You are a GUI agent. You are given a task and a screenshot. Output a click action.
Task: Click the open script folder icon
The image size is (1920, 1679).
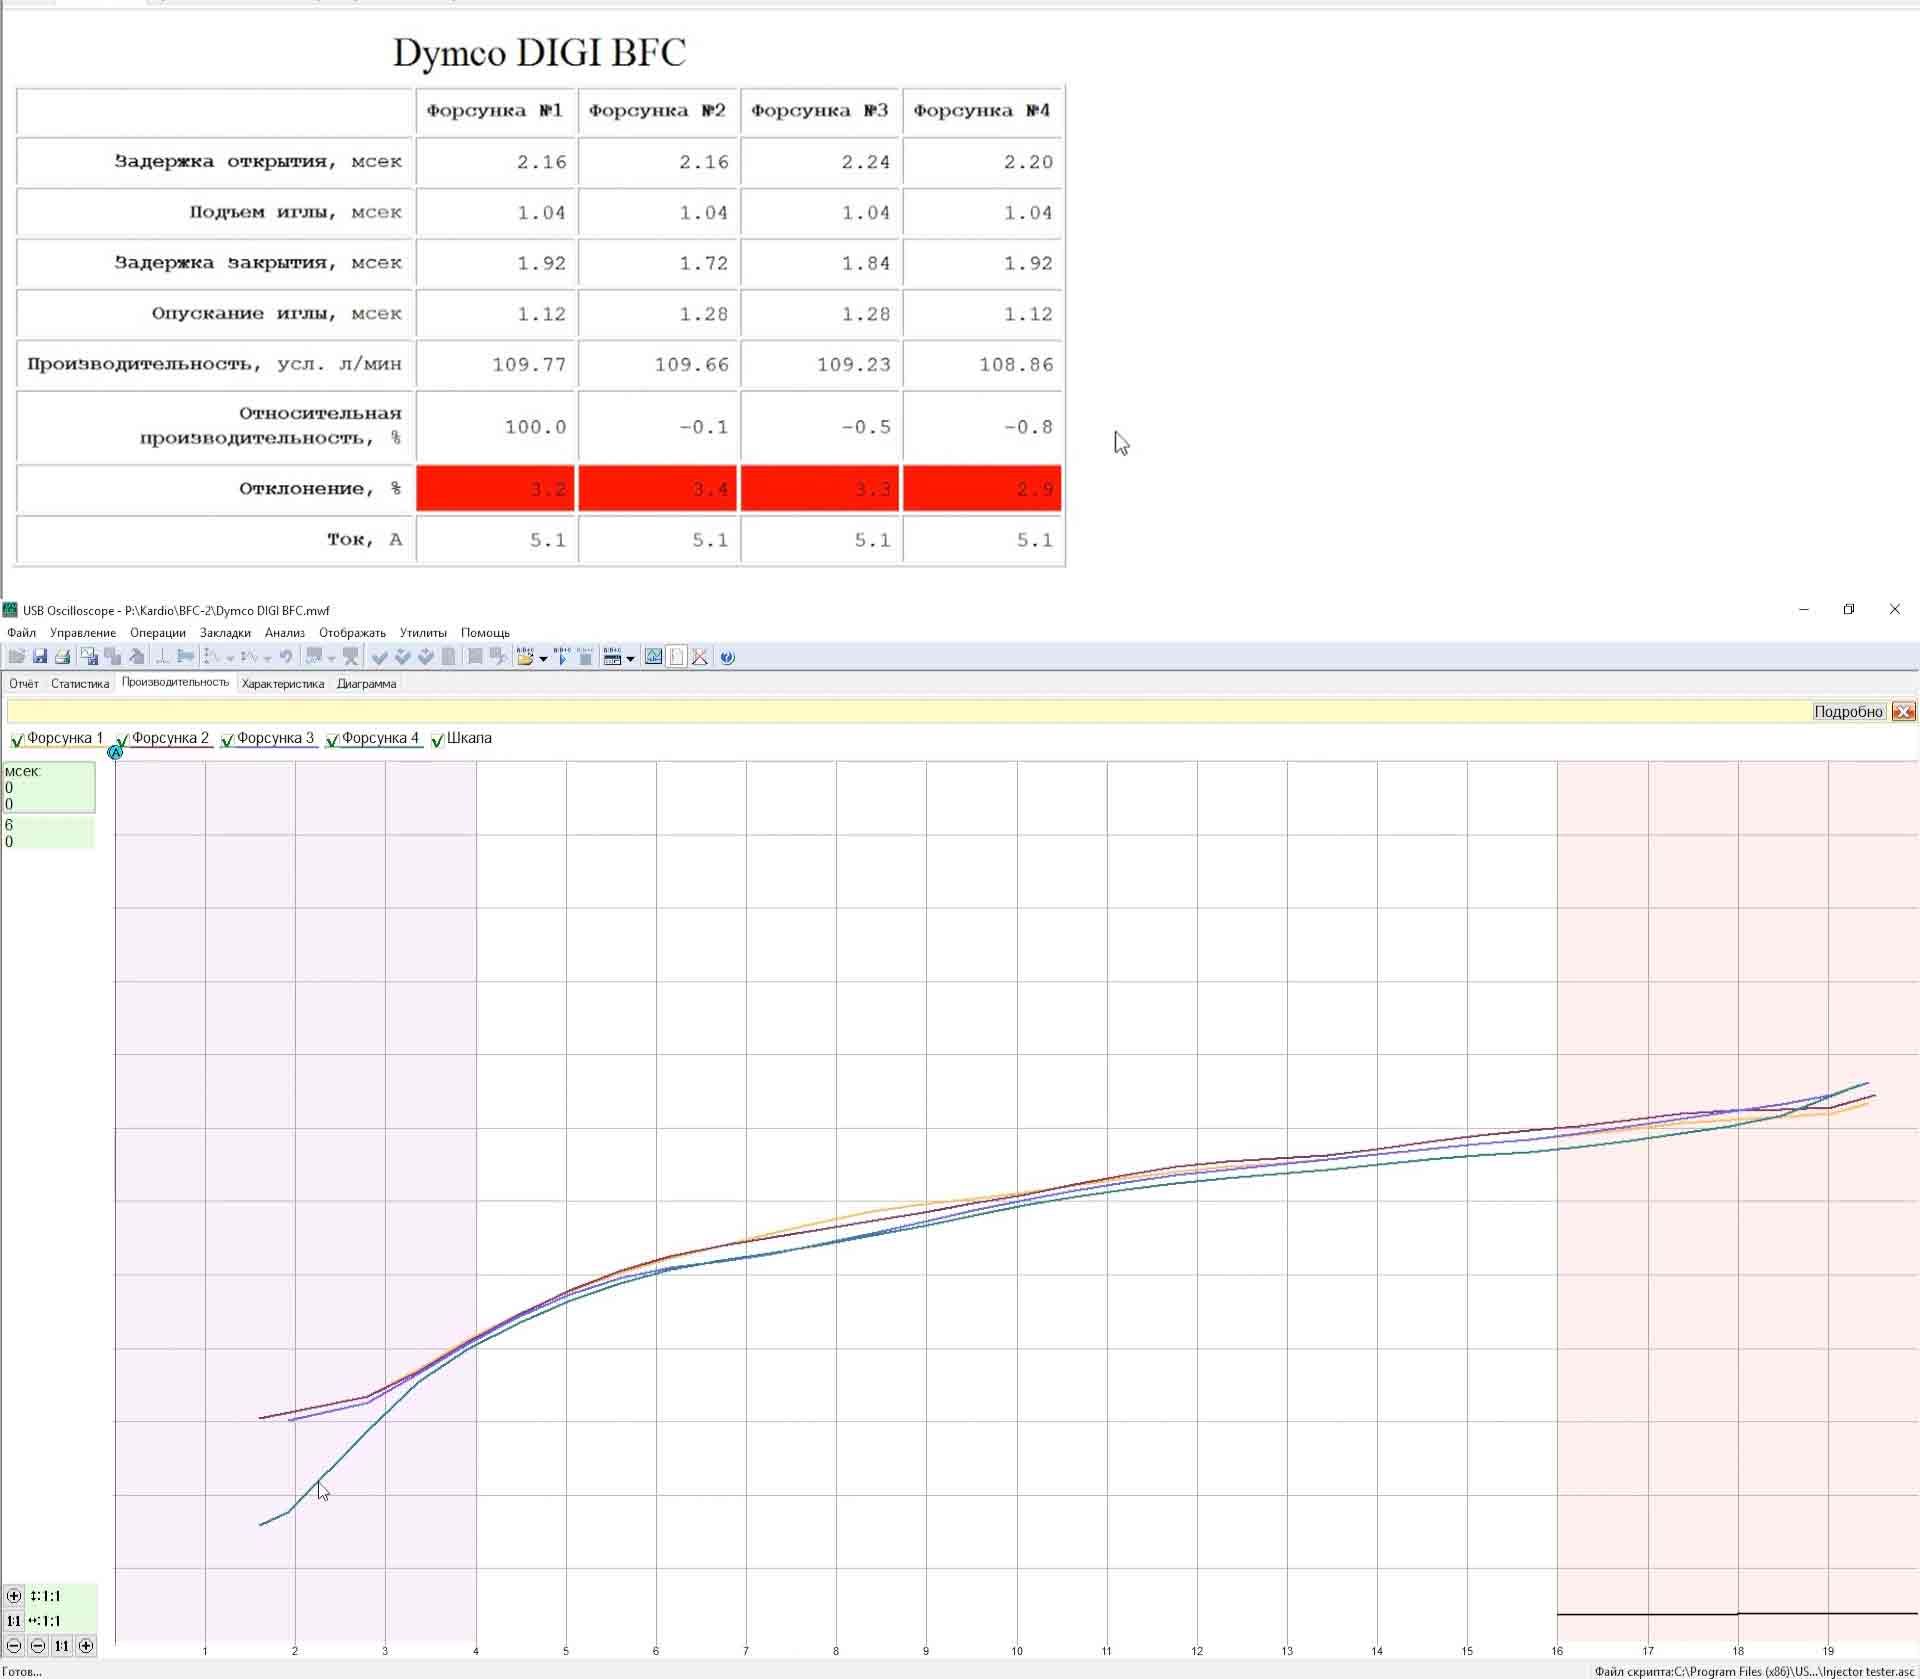click(x=525, y=656)
